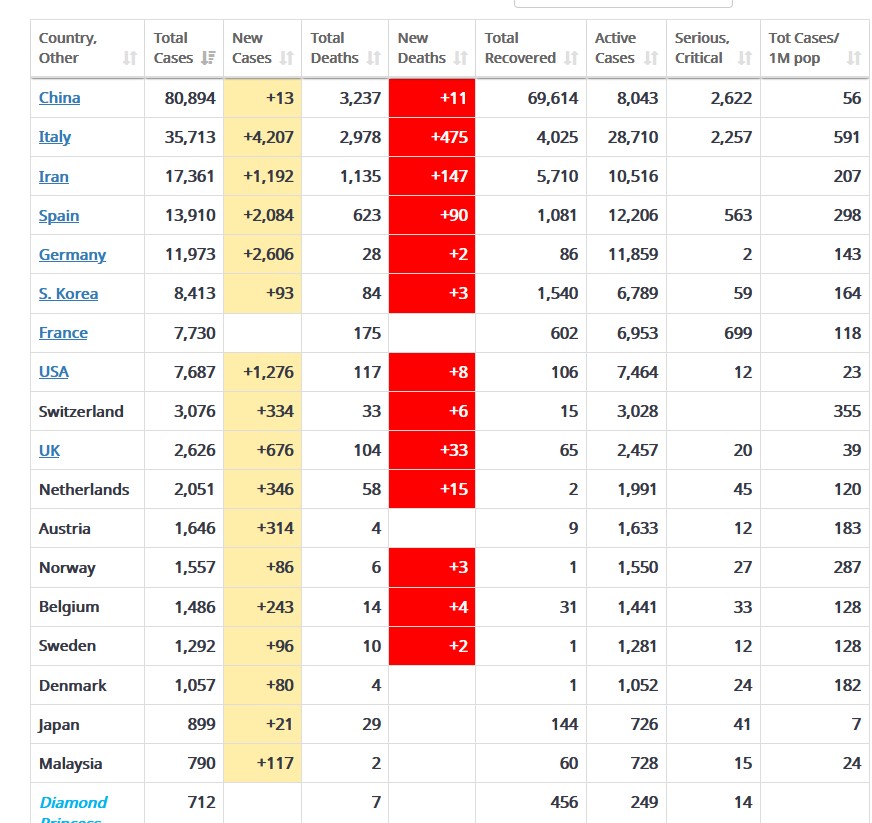872x823 pixels.
Task: Open the China country link
Action: point(59,98)
